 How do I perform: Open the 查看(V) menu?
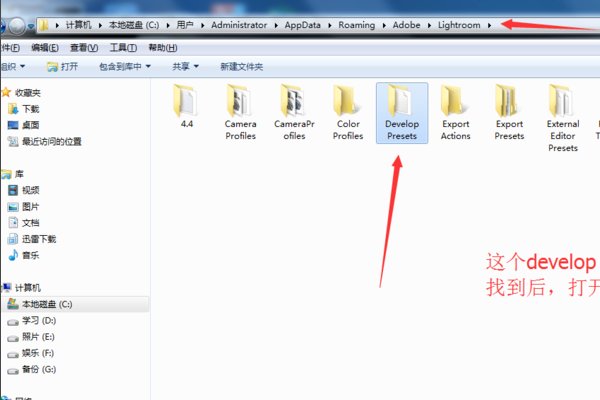coord(84,47)
